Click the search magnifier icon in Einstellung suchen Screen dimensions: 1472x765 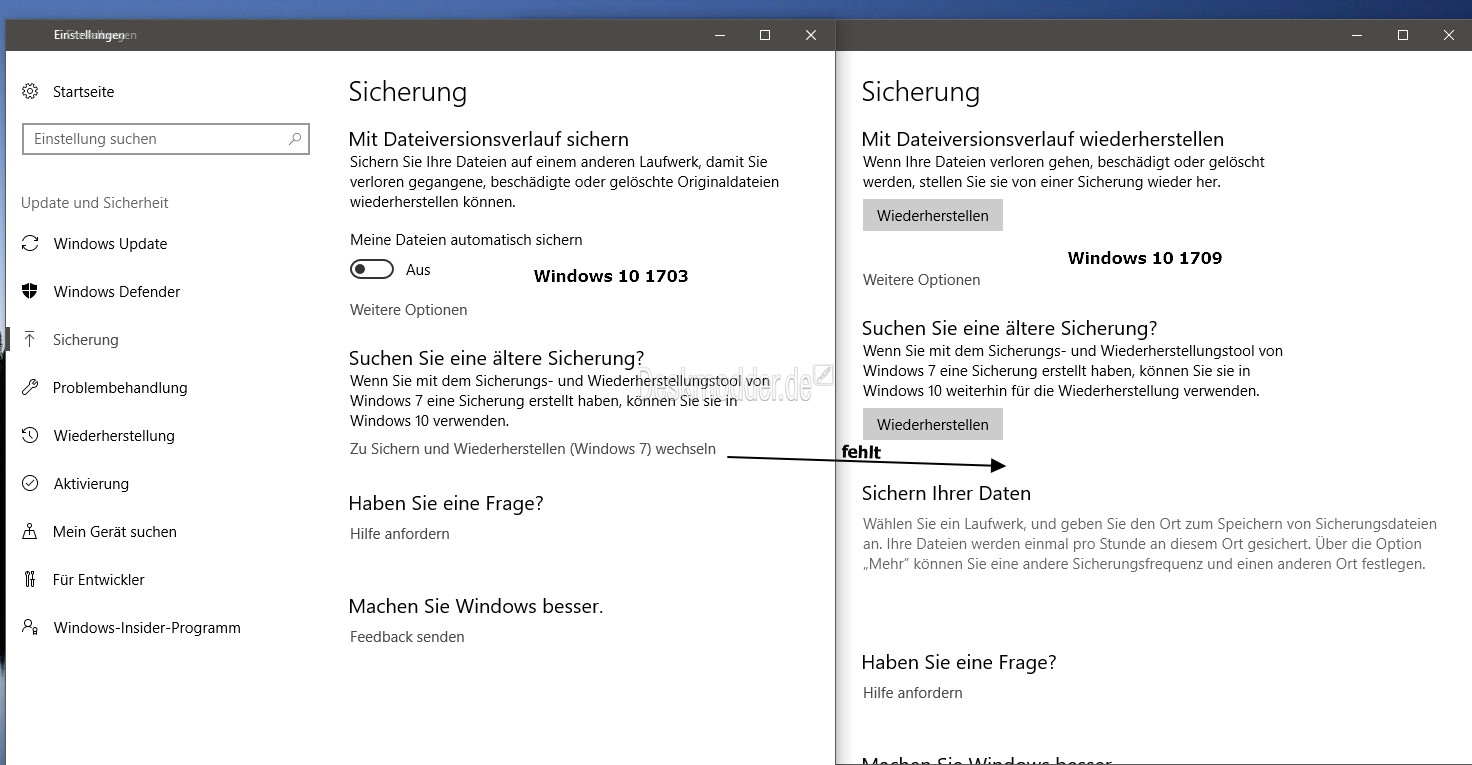[295, 139]
